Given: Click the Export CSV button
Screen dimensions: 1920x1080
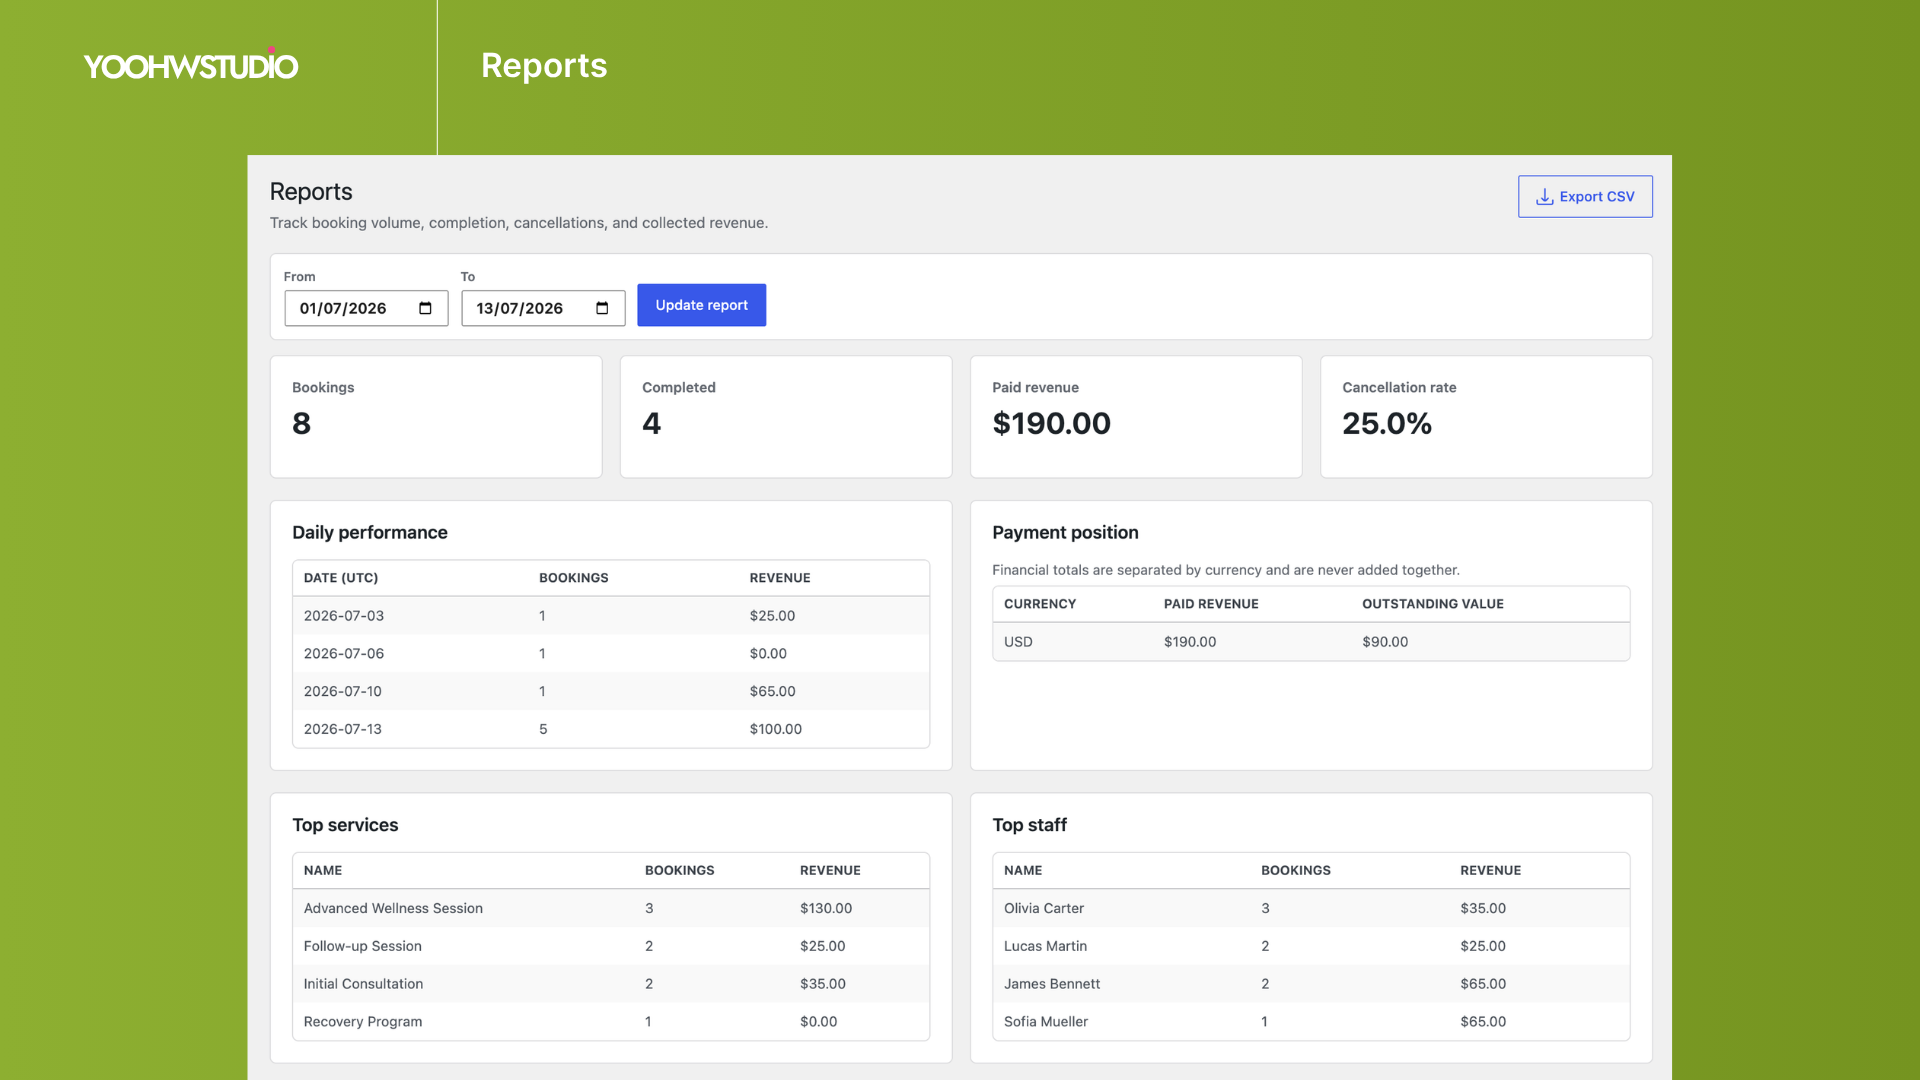Looking at the screenshot, I should click(1585, 197).
